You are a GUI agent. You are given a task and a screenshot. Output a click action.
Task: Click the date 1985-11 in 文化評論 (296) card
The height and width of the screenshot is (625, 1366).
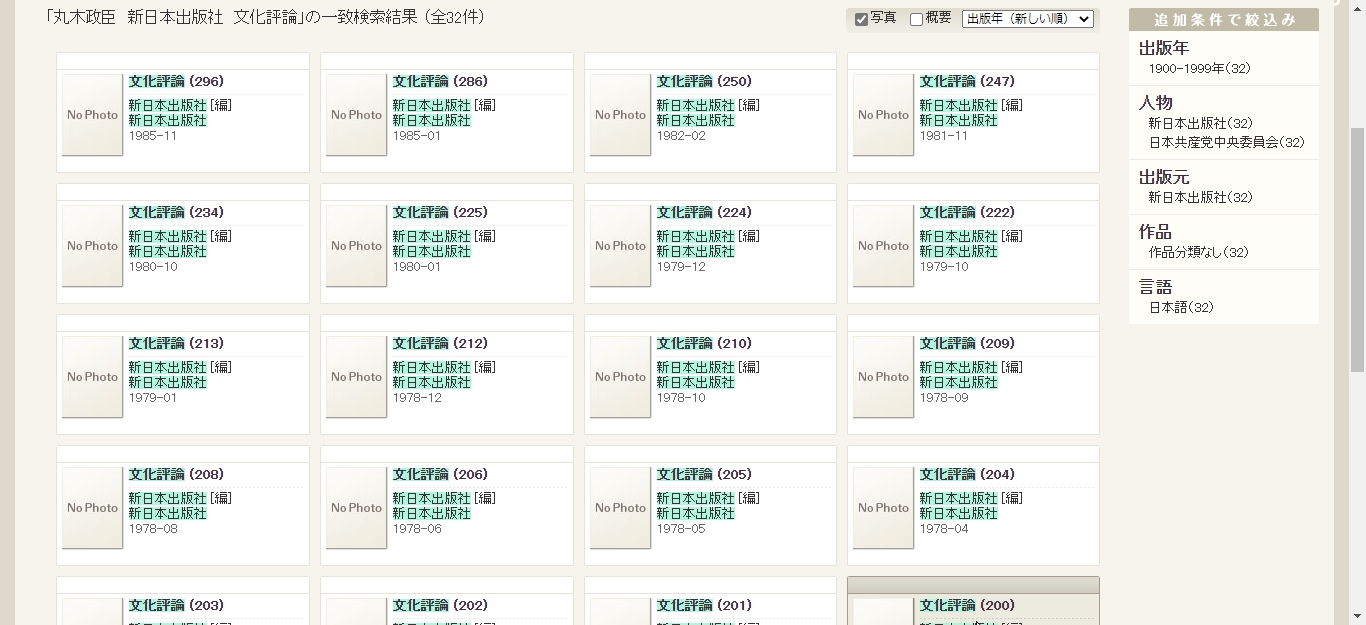tap(152, 136)
